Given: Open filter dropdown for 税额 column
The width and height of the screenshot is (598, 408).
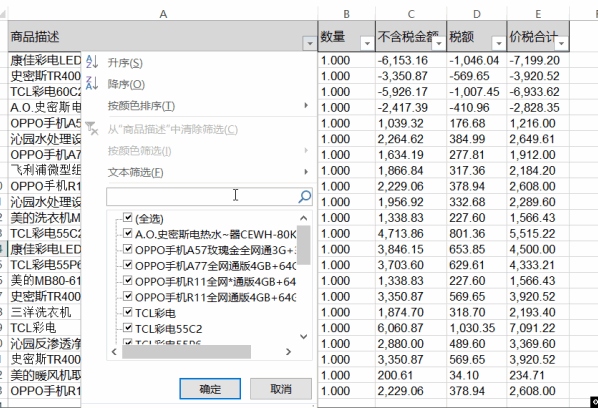Looking at the screenshot, I should point(499,44).
